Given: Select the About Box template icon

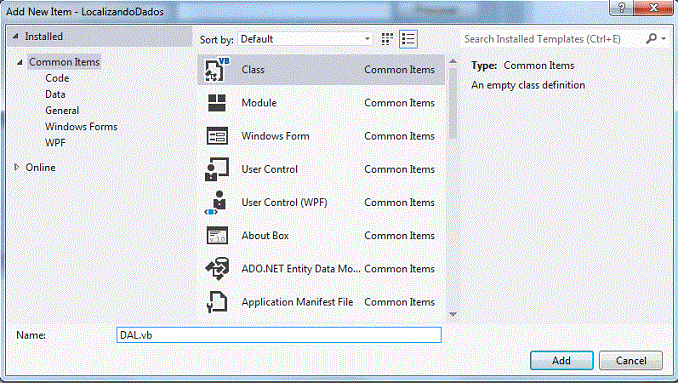Looking at the screenshot, I should 217,236.
